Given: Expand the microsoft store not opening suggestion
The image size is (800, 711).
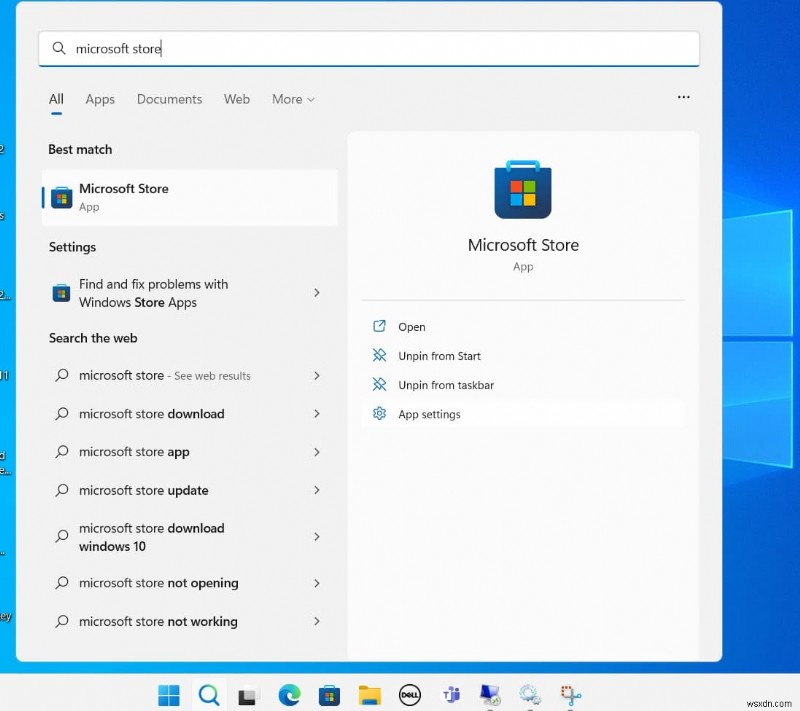Looking at the screenshot, I should (317, 583).
